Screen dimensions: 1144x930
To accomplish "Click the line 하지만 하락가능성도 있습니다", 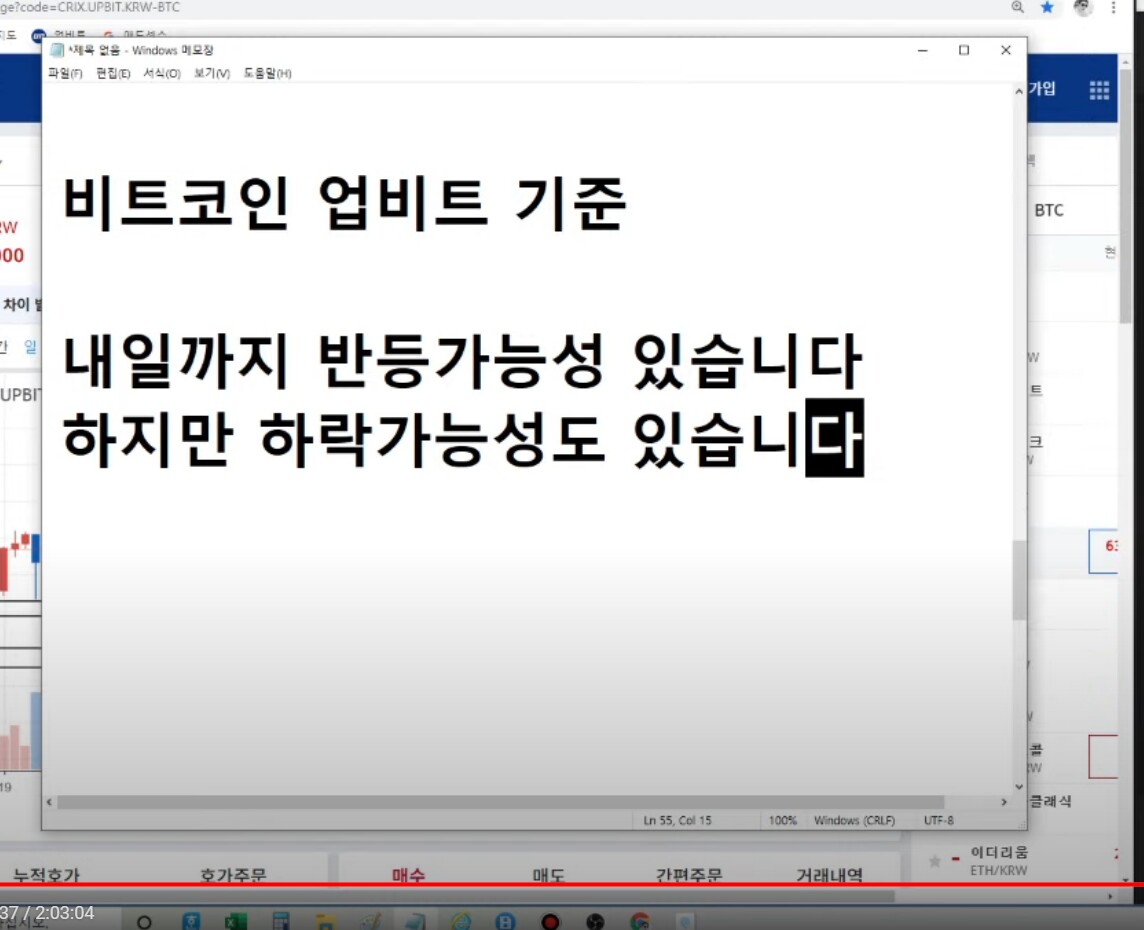I will [x=463, y=438].
